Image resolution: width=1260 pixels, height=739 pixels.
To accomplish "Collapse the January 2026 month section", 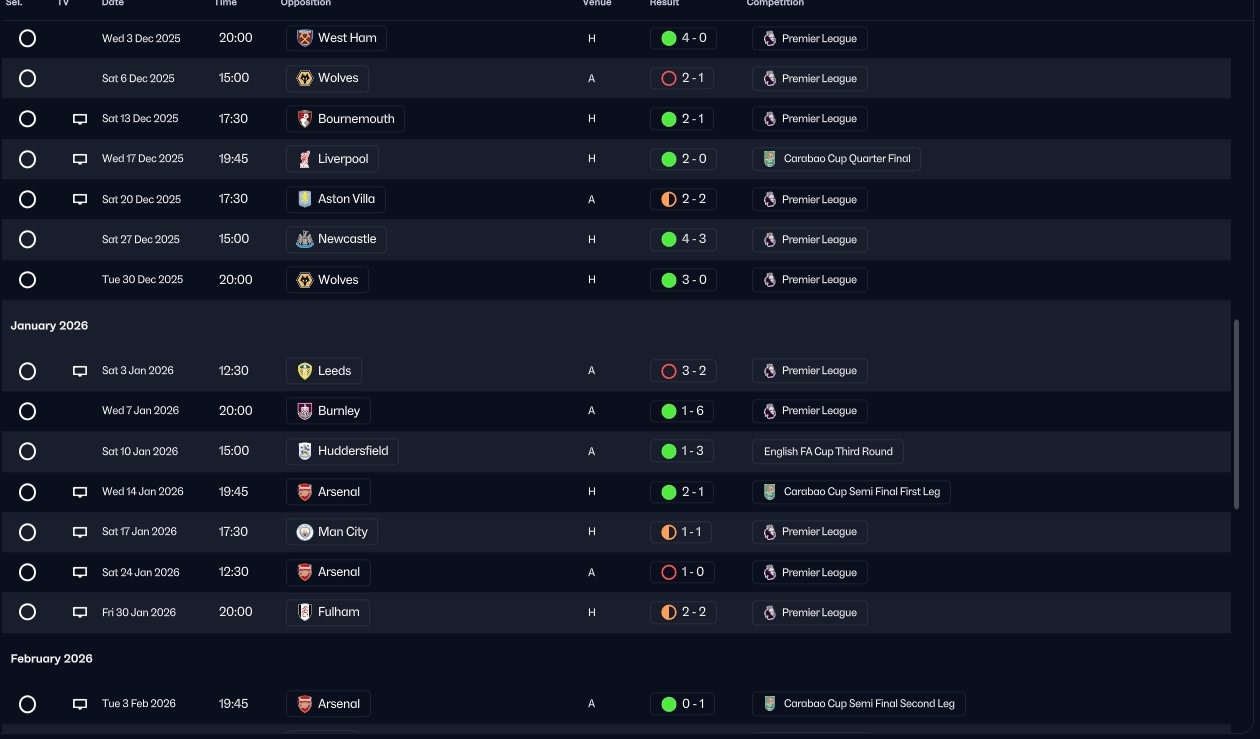I will tap(50, 326).
